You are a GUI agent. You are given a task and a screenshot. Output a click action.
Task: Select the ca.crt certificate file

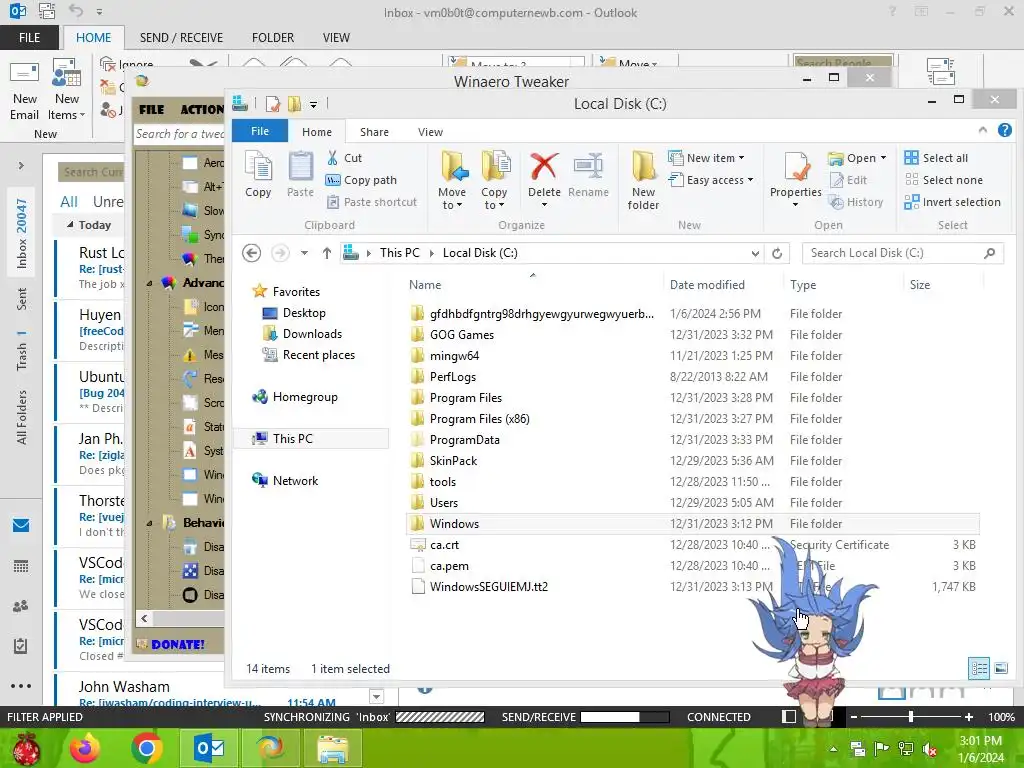pyautogui.click(x=444, y=545)
